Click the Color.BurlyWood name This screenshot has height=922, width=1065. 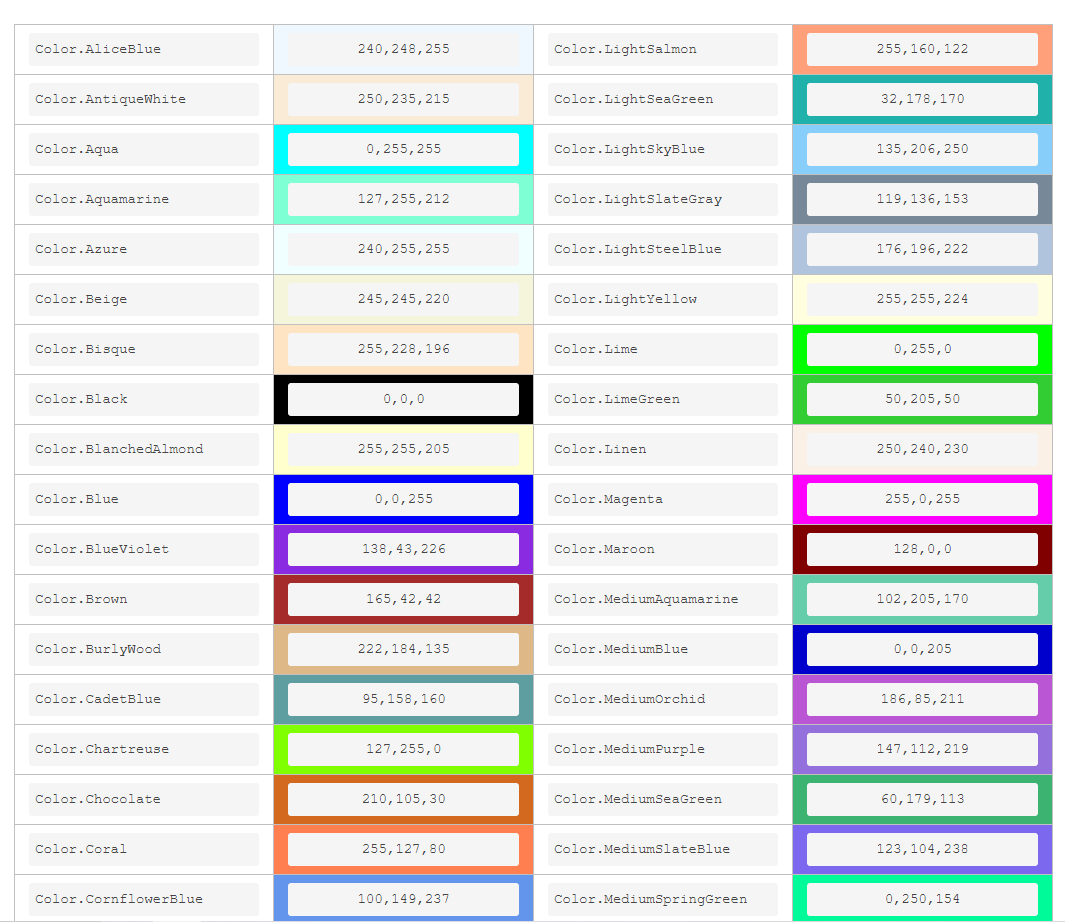point(144,650)
